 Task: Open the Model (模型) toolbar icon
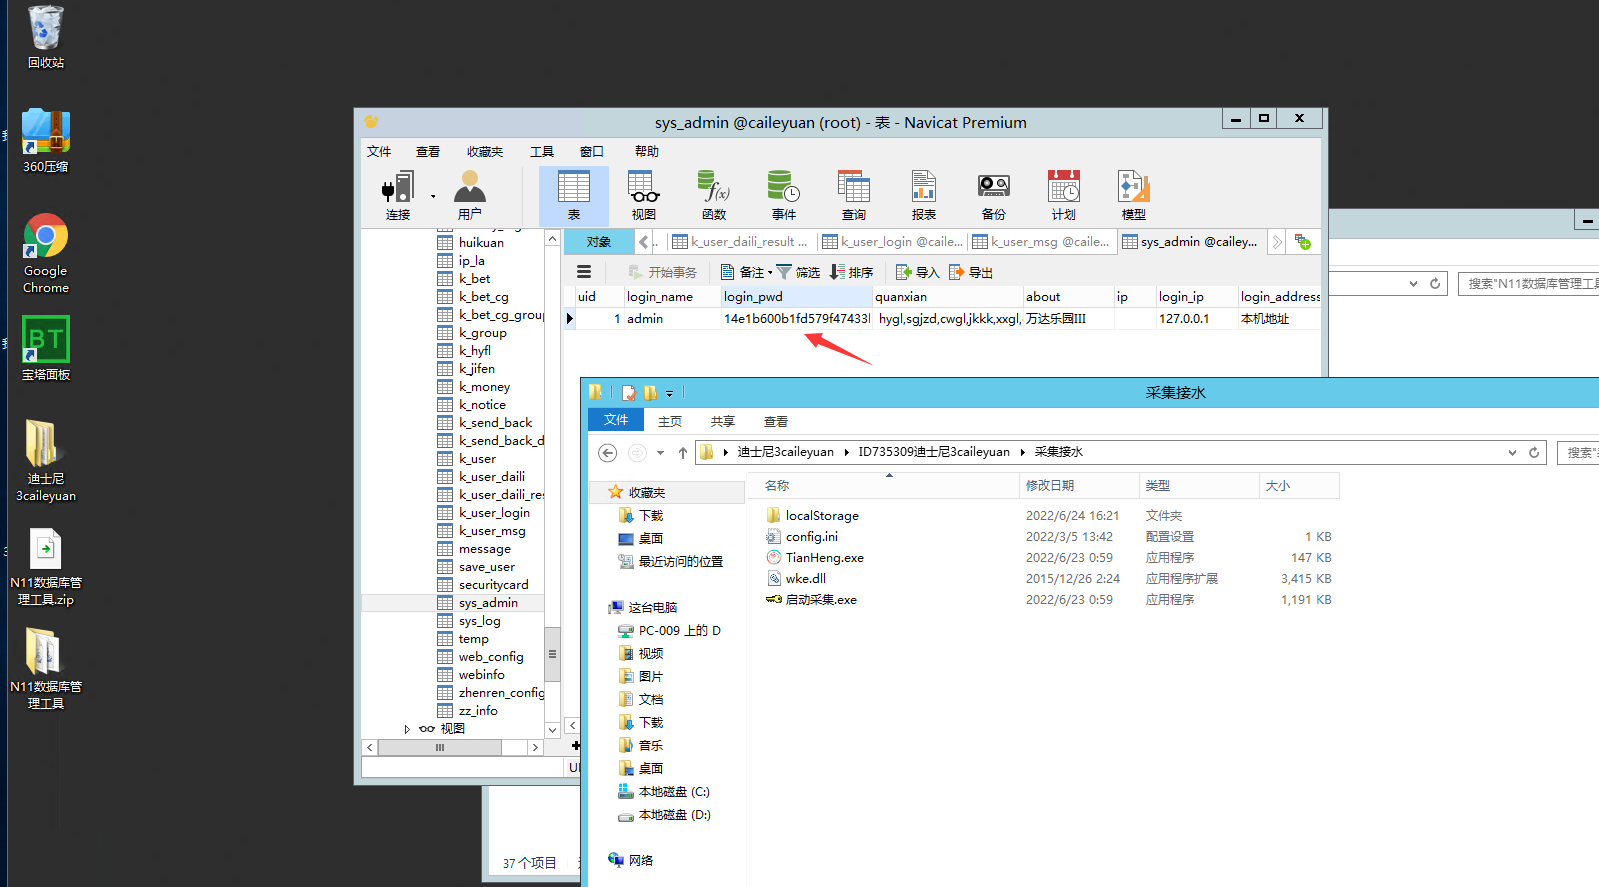click(x=1133, y=195)
